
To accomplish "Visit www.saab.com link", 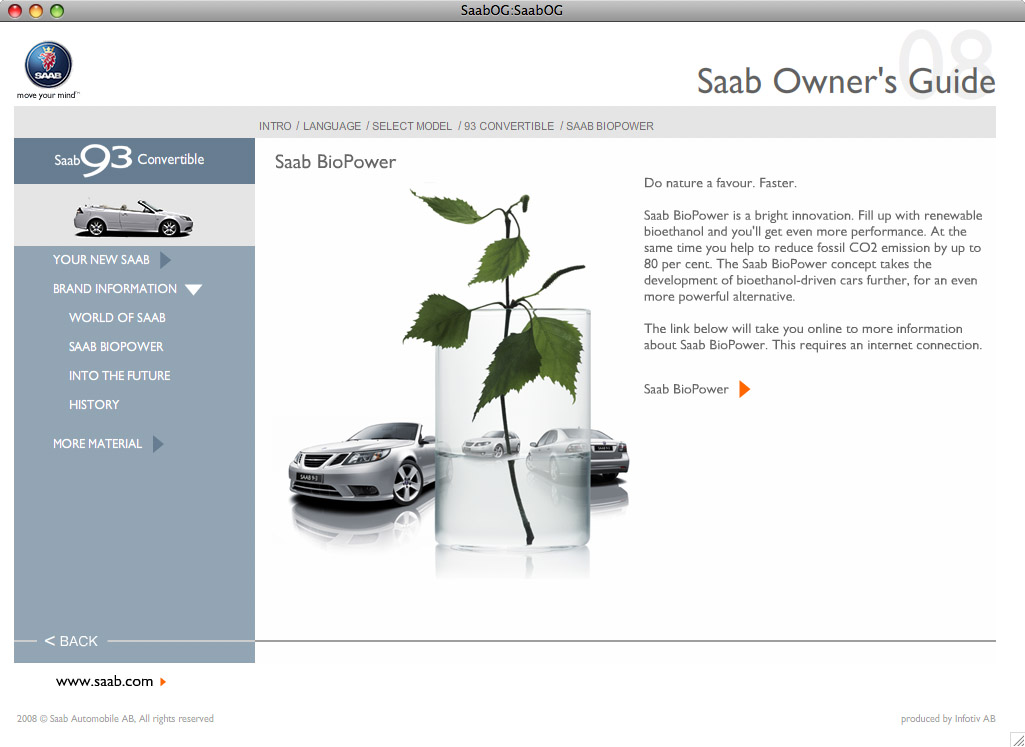I will pos(105,682).
